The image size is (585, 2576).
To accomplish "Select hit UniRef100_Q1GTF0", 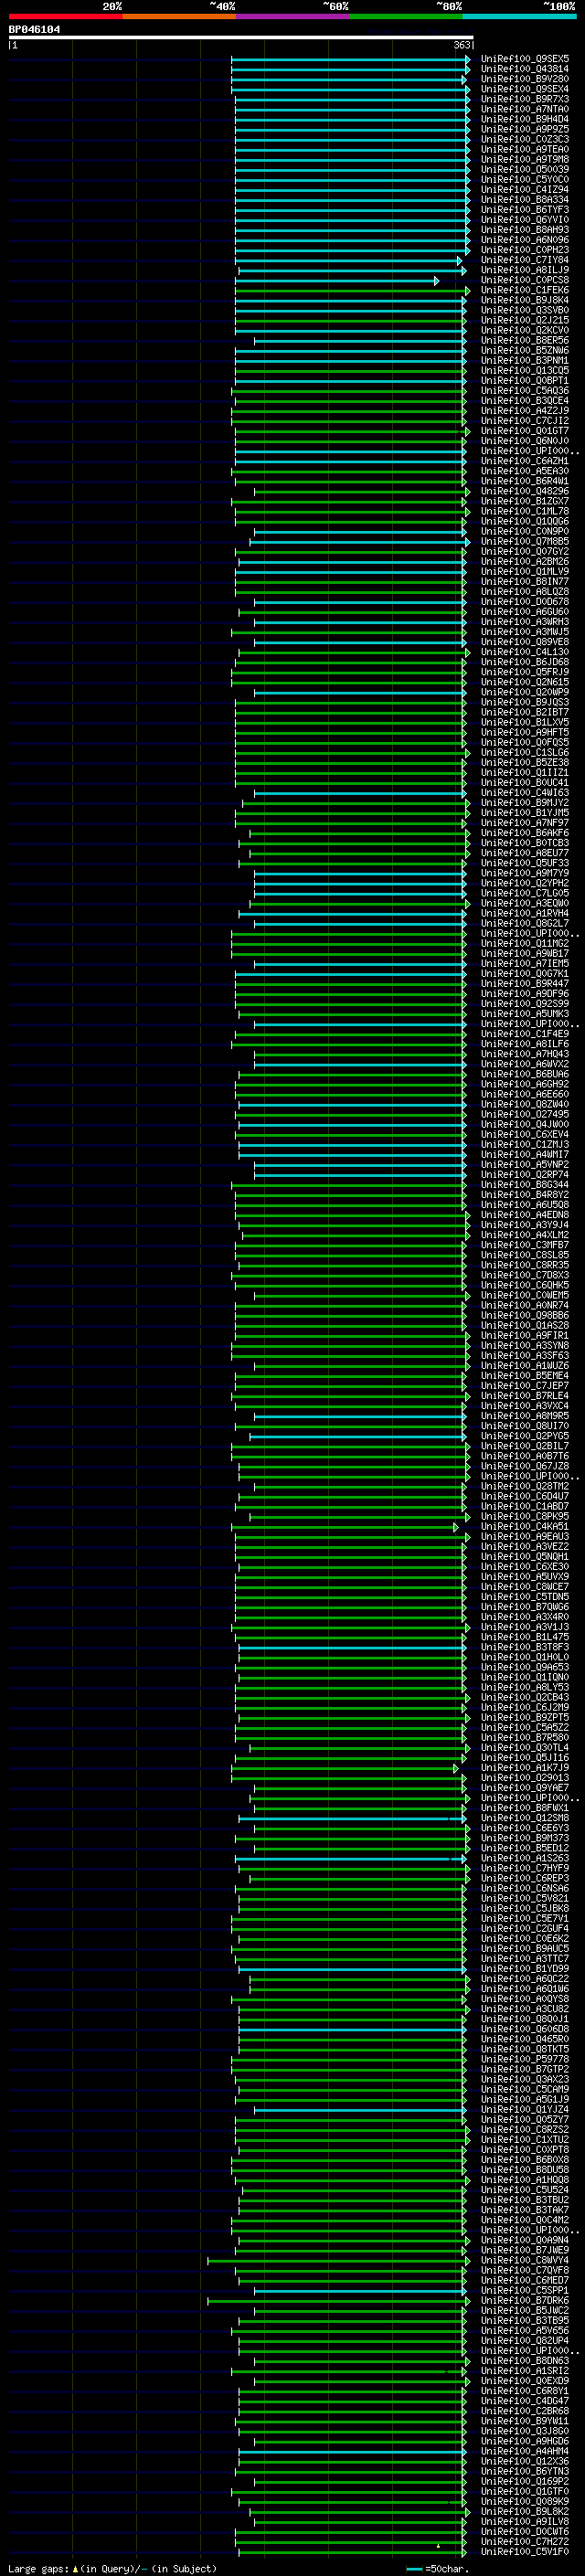I will coord(524,2491).
